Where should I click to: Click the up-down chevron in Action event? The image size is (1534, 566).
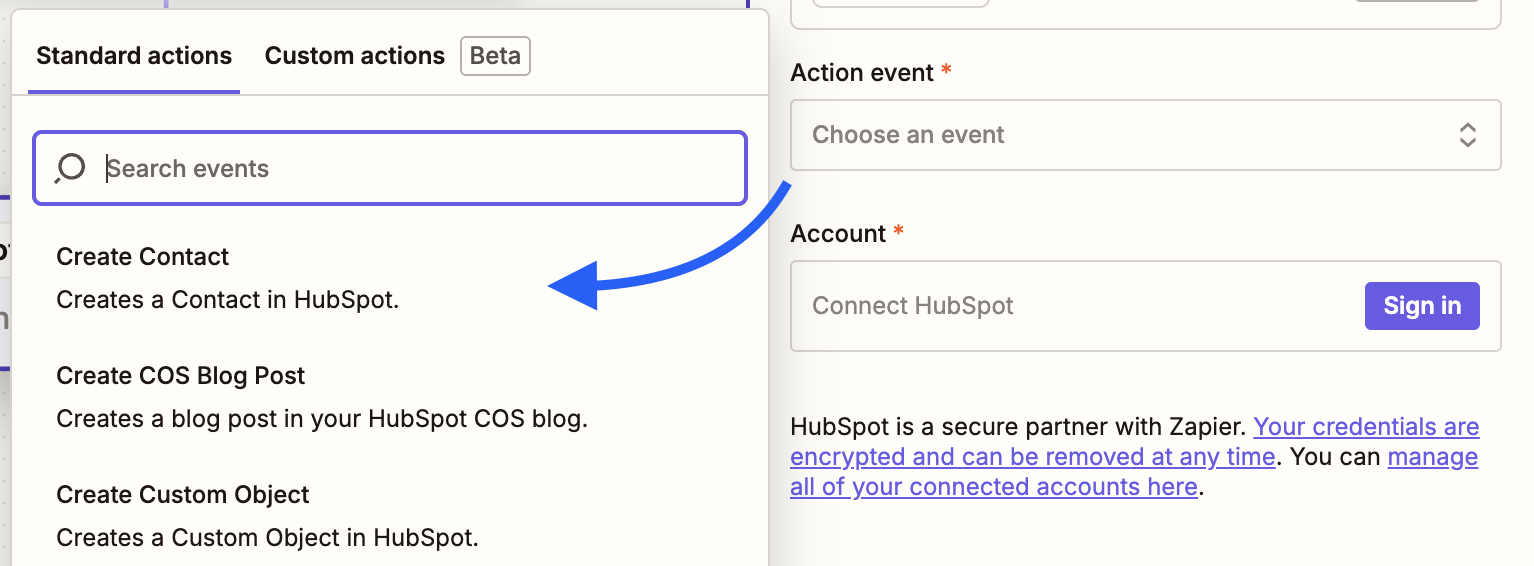pyautogui.click(x=1467, y=135)
